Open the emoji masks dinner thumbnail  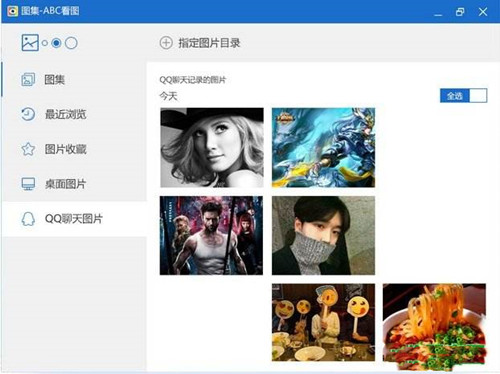click(x=323, y=322)
